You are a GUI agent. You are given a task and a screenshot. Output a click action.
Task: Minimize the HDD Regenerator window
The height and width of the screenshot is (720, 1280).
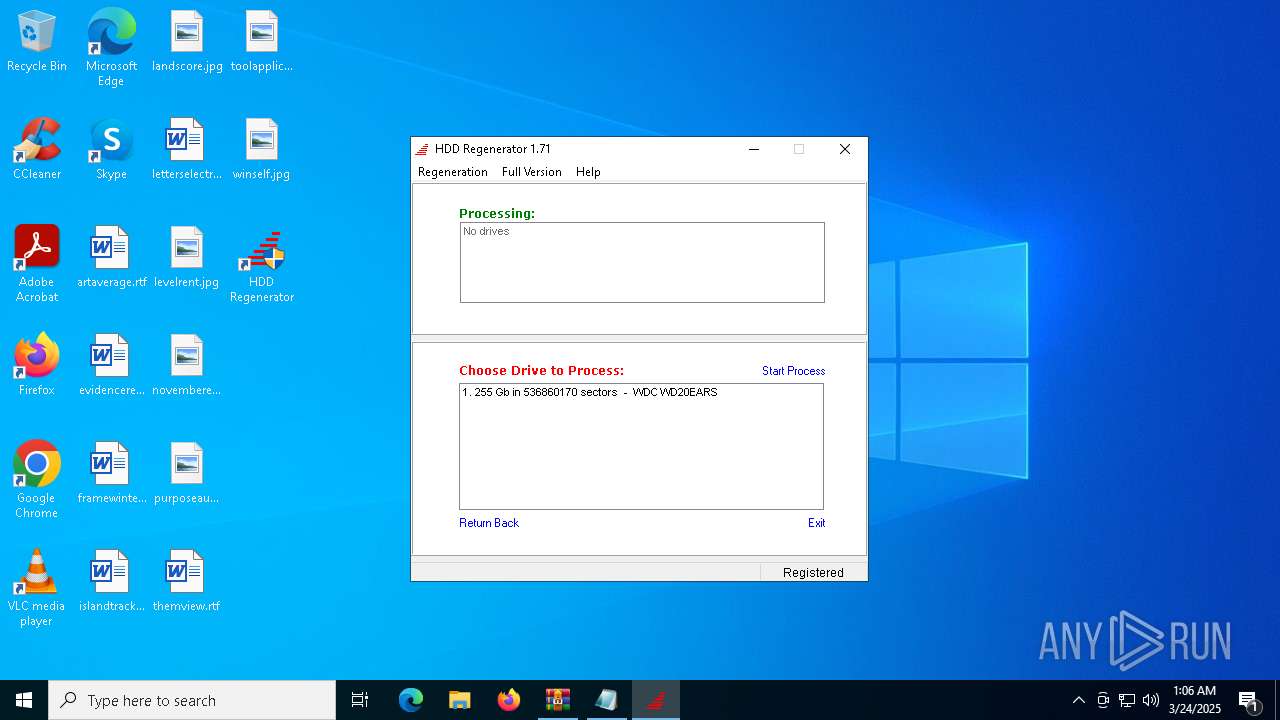point(754,149)
